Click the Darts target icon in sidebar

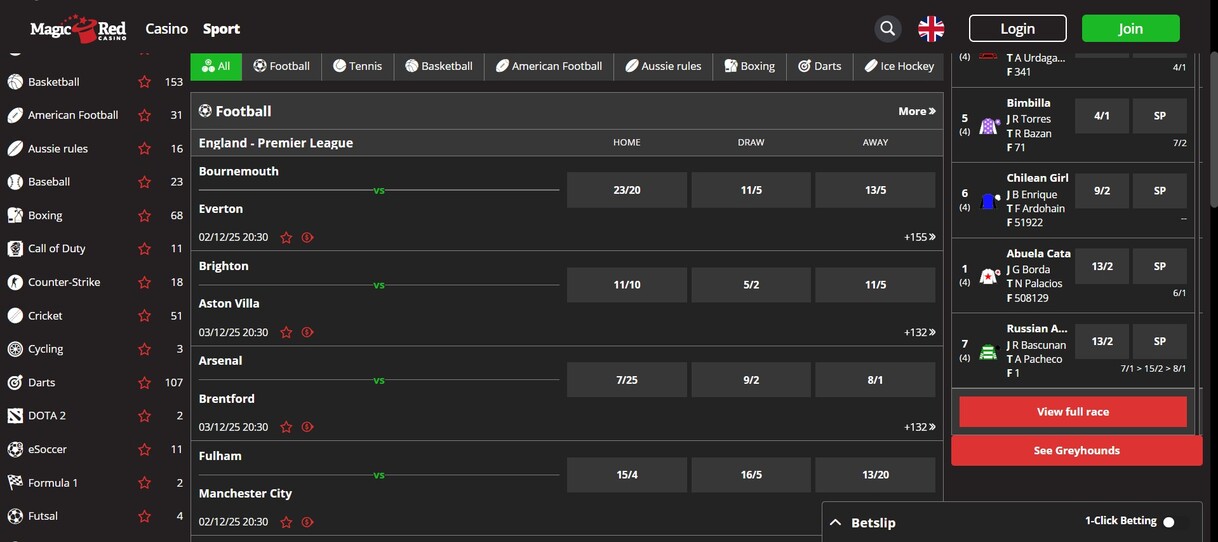click(x=15, y=382)
